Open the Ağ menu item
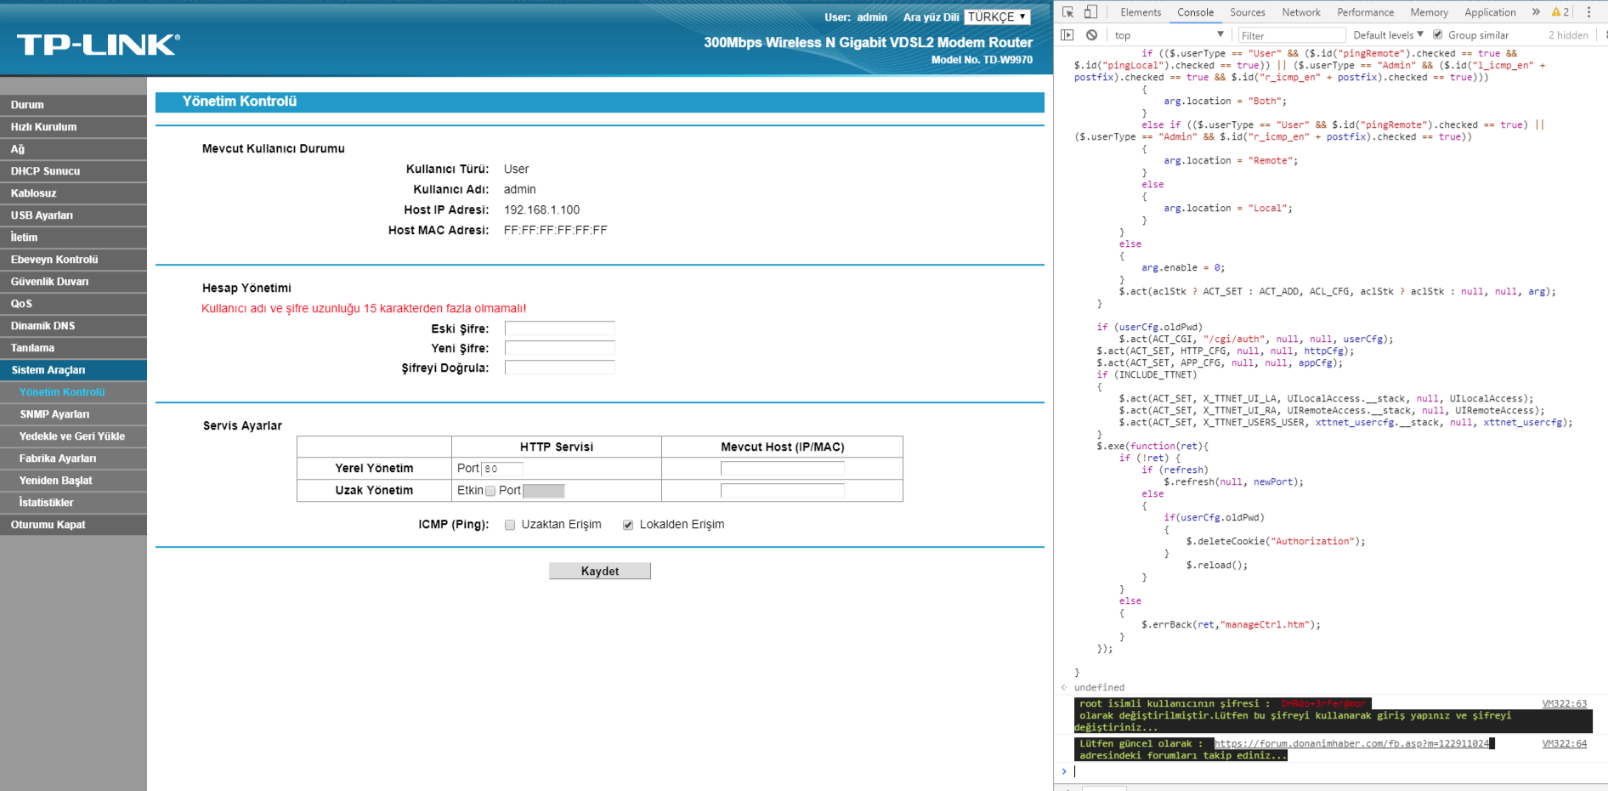Image resolution: width=1608 pixels, height=791 pixels. pyautogui.click(x=73, y=149)
